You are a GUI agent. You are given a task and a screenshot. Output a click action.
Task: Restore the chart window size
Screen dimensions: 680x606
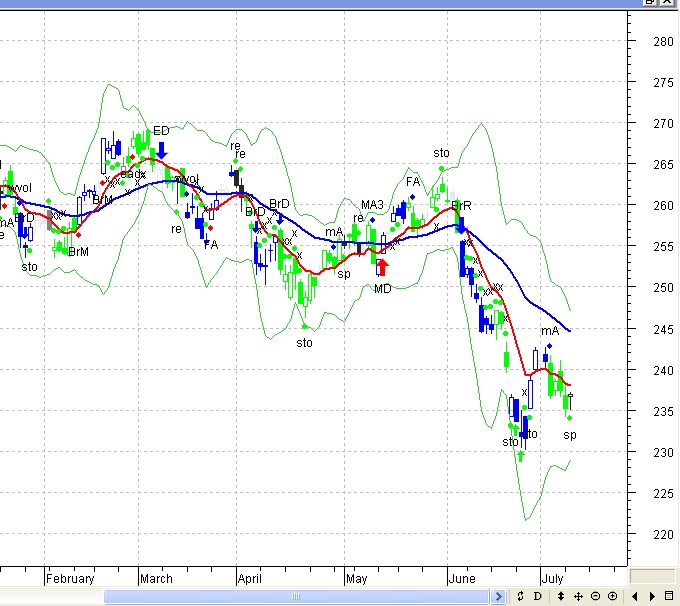click(x=652, y=3)
